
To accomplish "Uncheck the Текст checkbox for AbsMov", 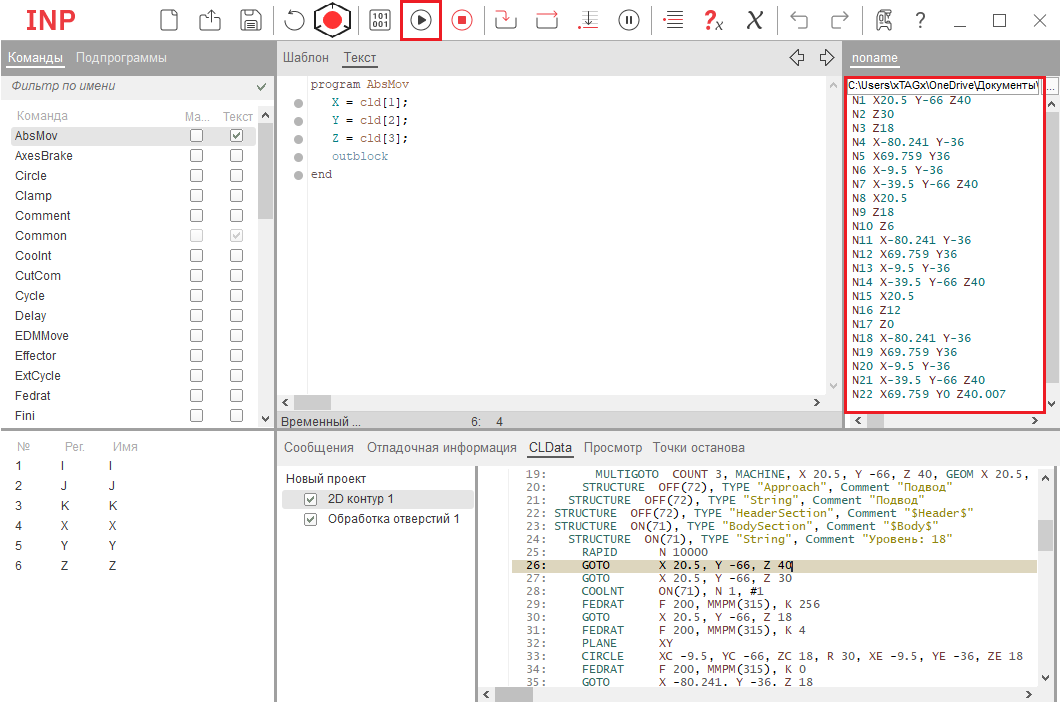I will coord(236,136).
